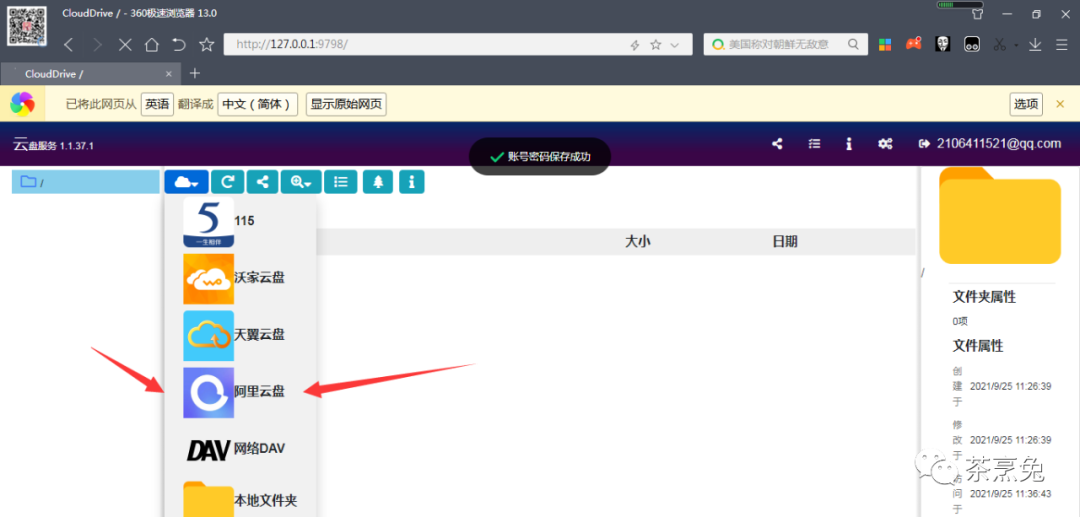Click the browser forward button
Viewport: 1080px width, 517px height.
(97, 45)
